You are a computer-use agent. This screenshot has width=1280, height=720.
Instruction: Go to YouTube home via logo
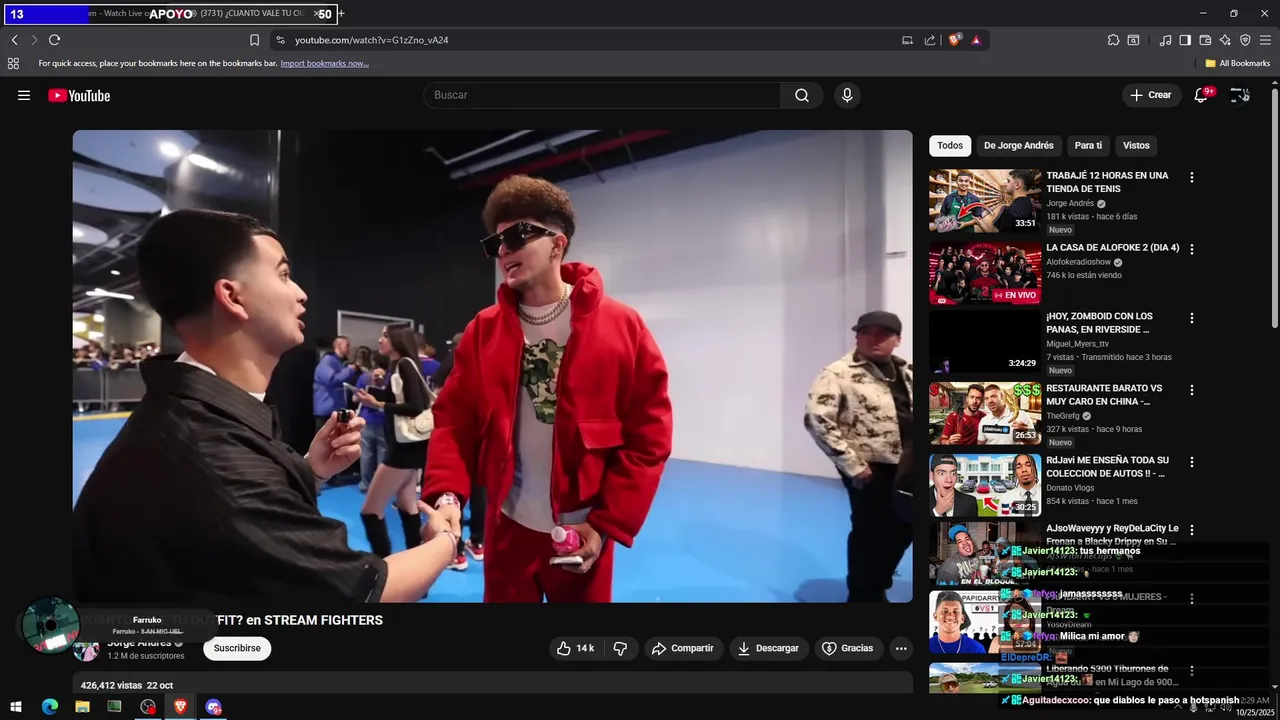[x=79, y=95]
